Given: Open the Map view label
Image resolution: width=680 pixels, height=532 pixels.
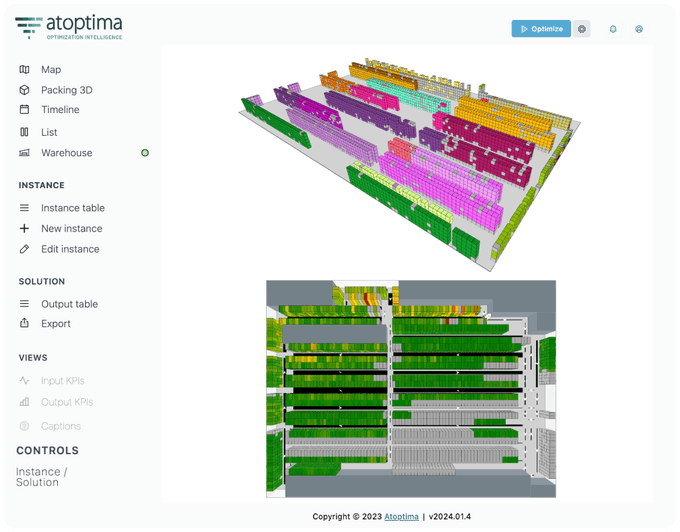Looking at the screenshot, I should point(51,69).
